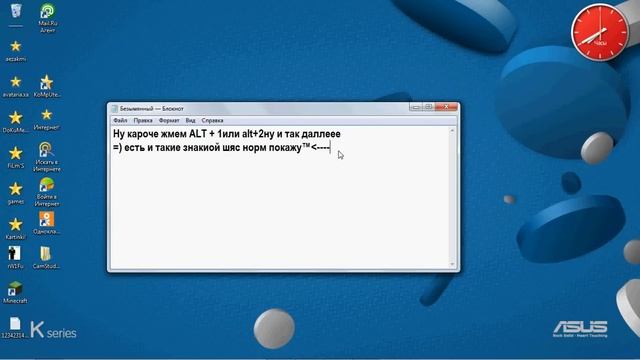Select the games star folder icon
The width and height of the screenshot is (640, 360).
tap(16, 189)
